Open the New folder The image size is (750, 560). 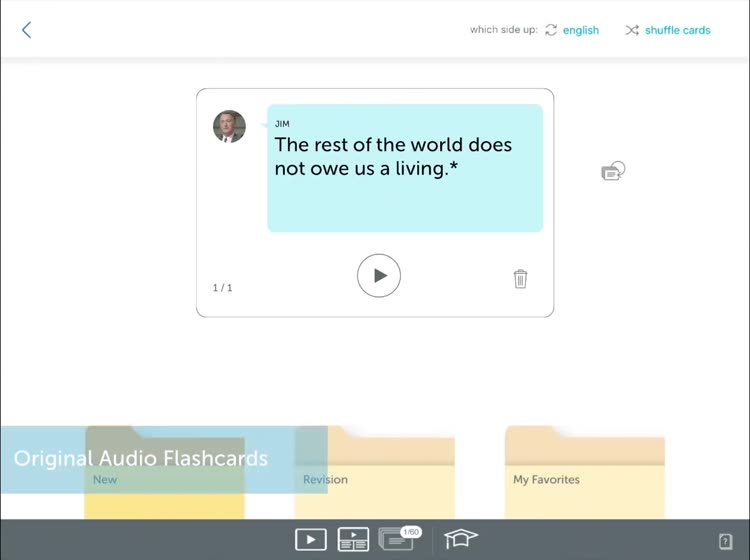(164, 479)
